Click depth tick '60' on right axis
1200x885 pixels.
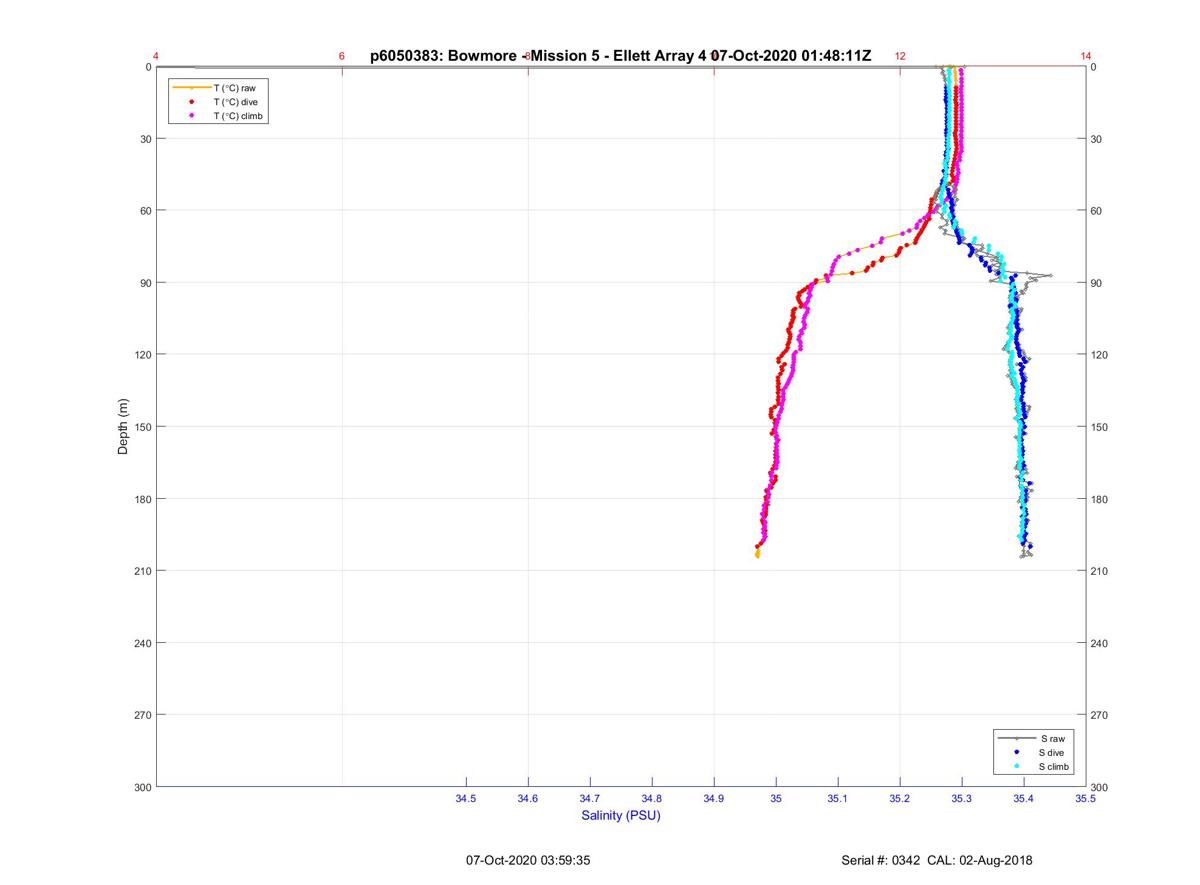[1097, 211]
